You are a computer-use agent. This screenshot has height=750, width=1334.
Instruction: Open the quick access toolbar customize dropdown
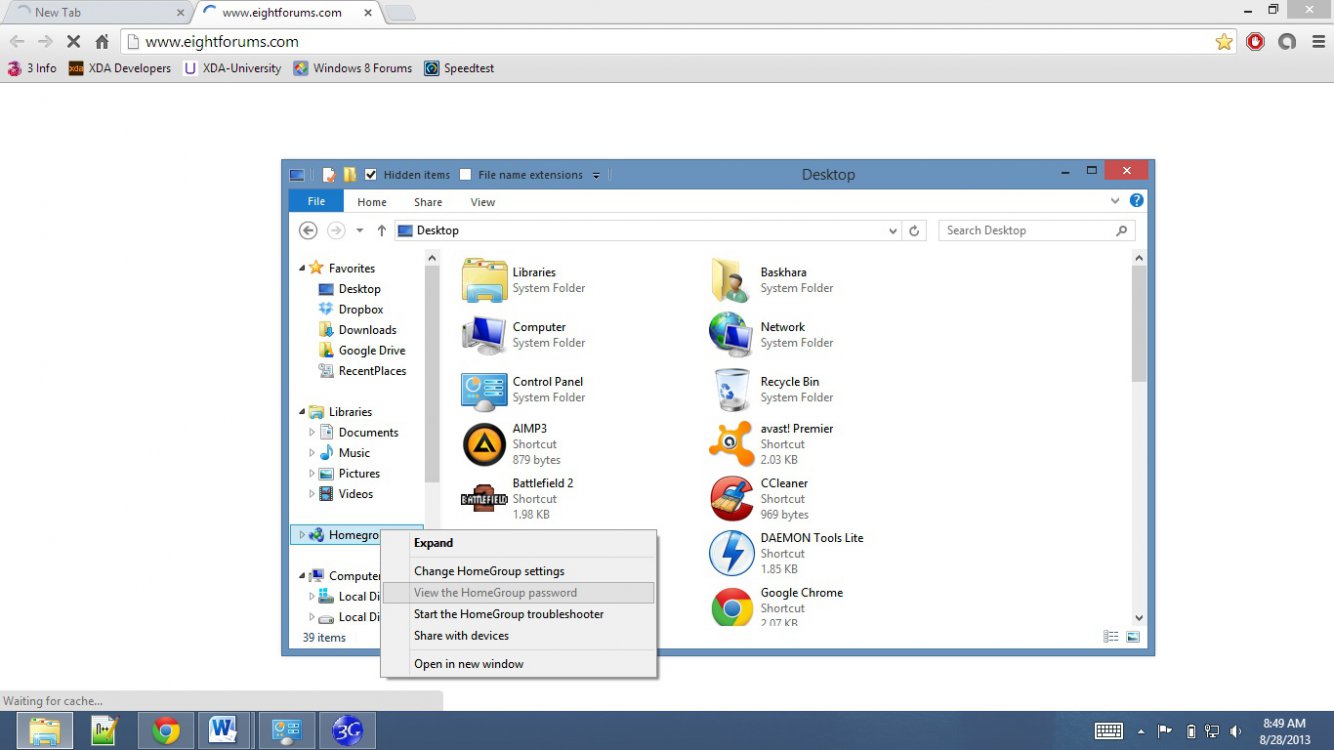tap(596, 175)
